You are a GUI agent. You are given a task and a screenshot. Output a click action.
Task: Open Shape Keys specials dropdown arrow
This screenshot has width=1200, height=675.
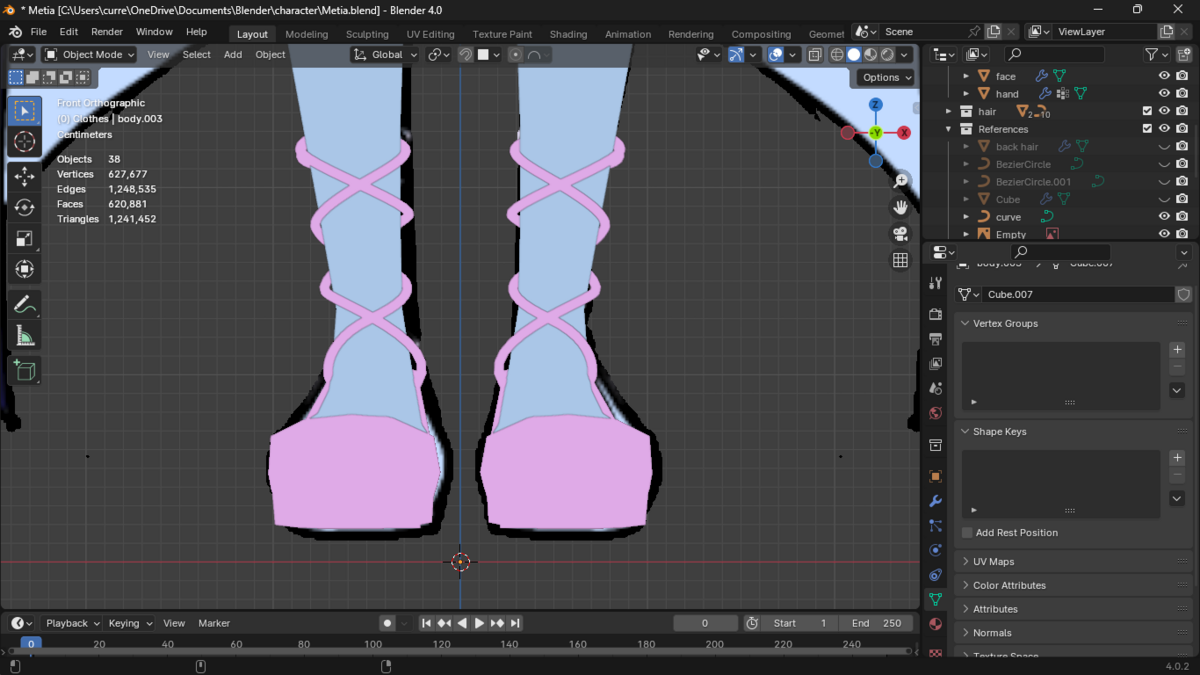(x=1177, y=499)
